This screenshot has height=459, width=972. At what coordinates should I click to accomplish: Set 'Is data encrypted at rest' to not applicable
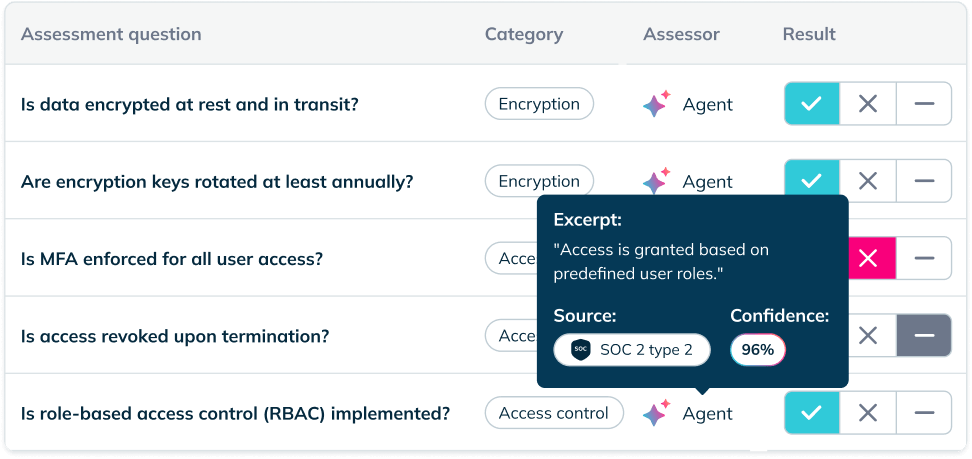click(924, 104)
